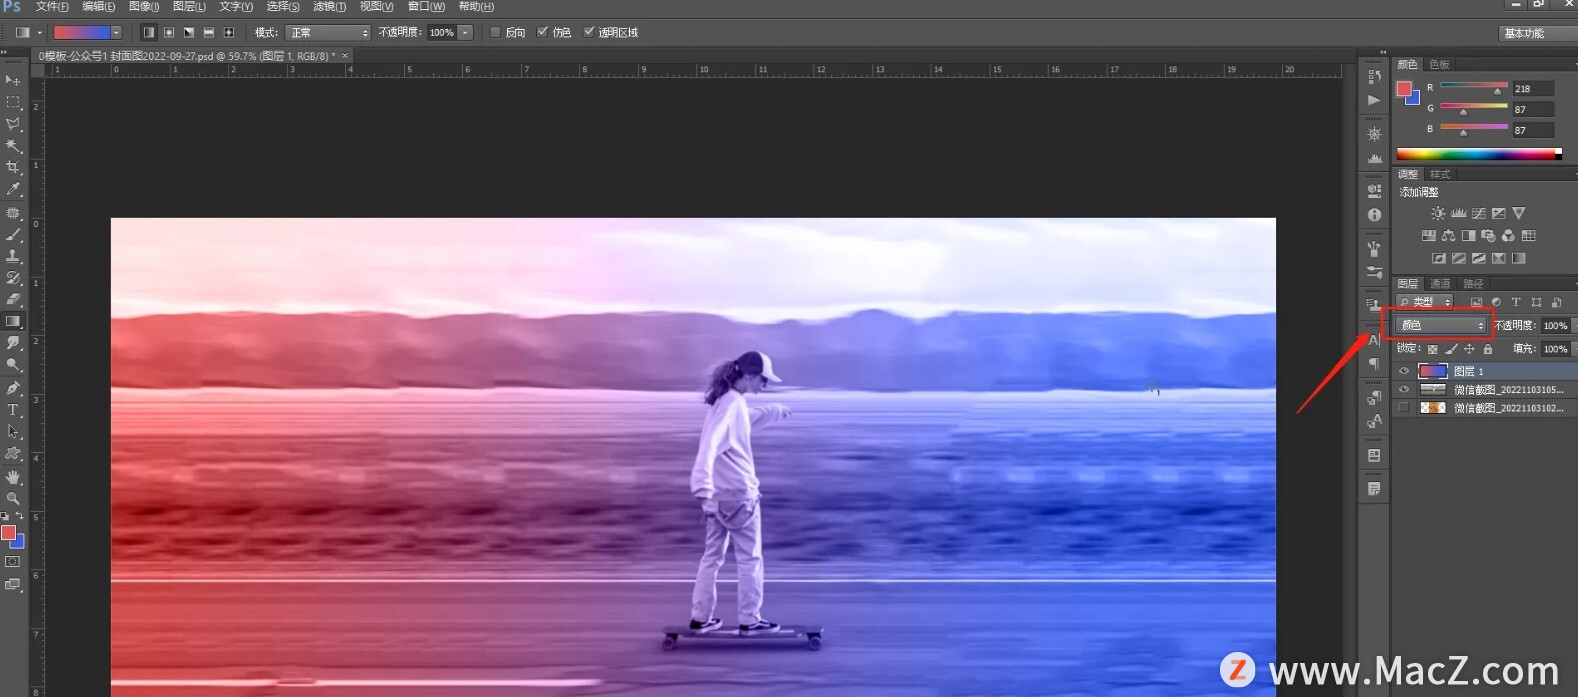Viewport: 1578px width, 697px height.
Task: Select the Zoom tool
Action: (13, 498)
